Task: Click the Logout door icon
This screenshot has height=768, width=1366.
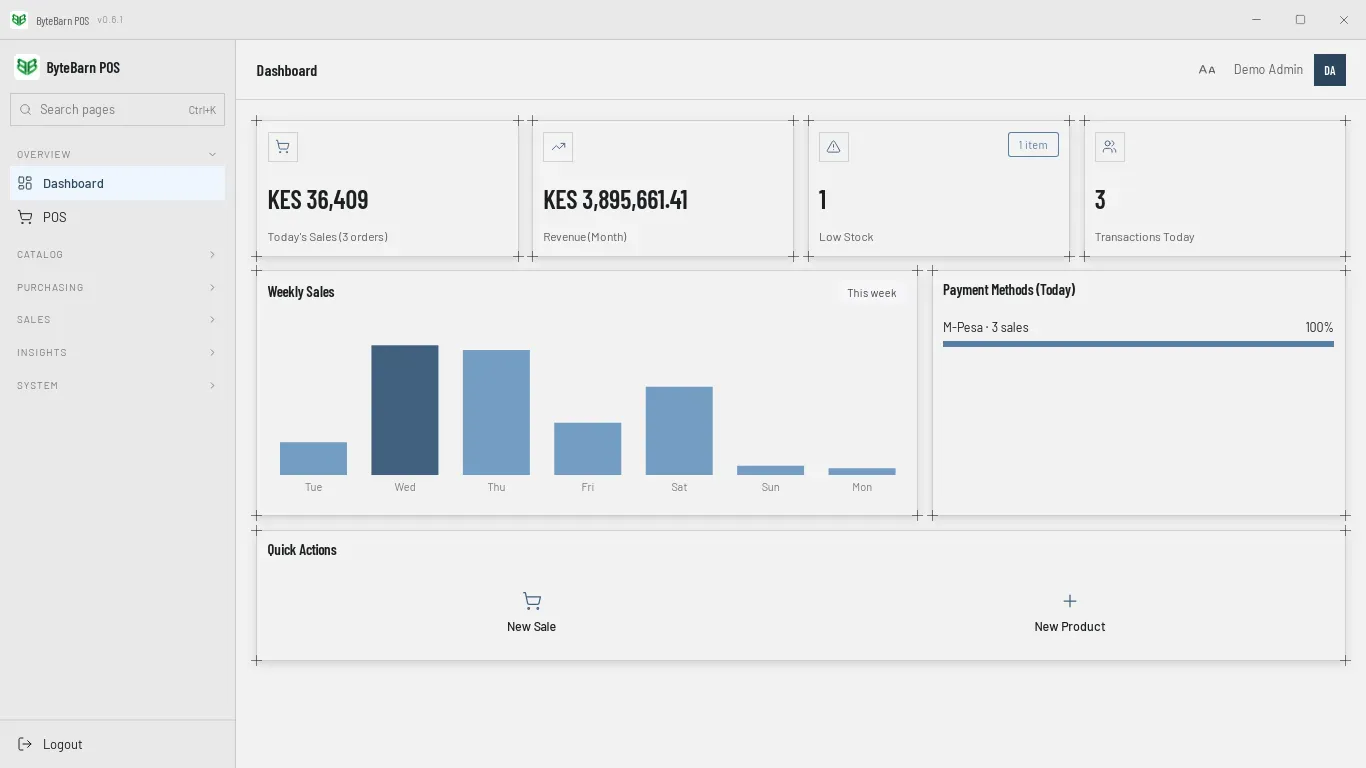Action: pos(25,744)
